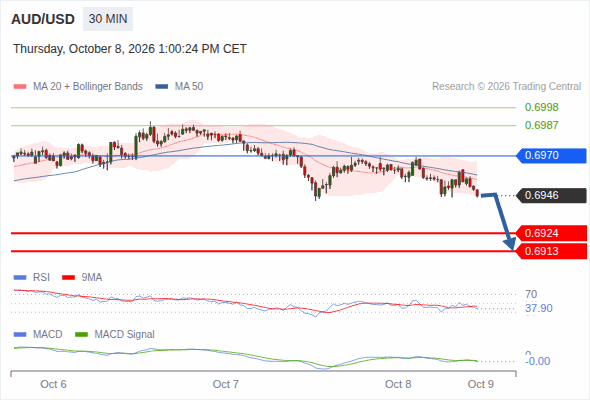Click the Oct 7 date axis label
Viewport: 590px width, 400px height.
click(225, 384)
